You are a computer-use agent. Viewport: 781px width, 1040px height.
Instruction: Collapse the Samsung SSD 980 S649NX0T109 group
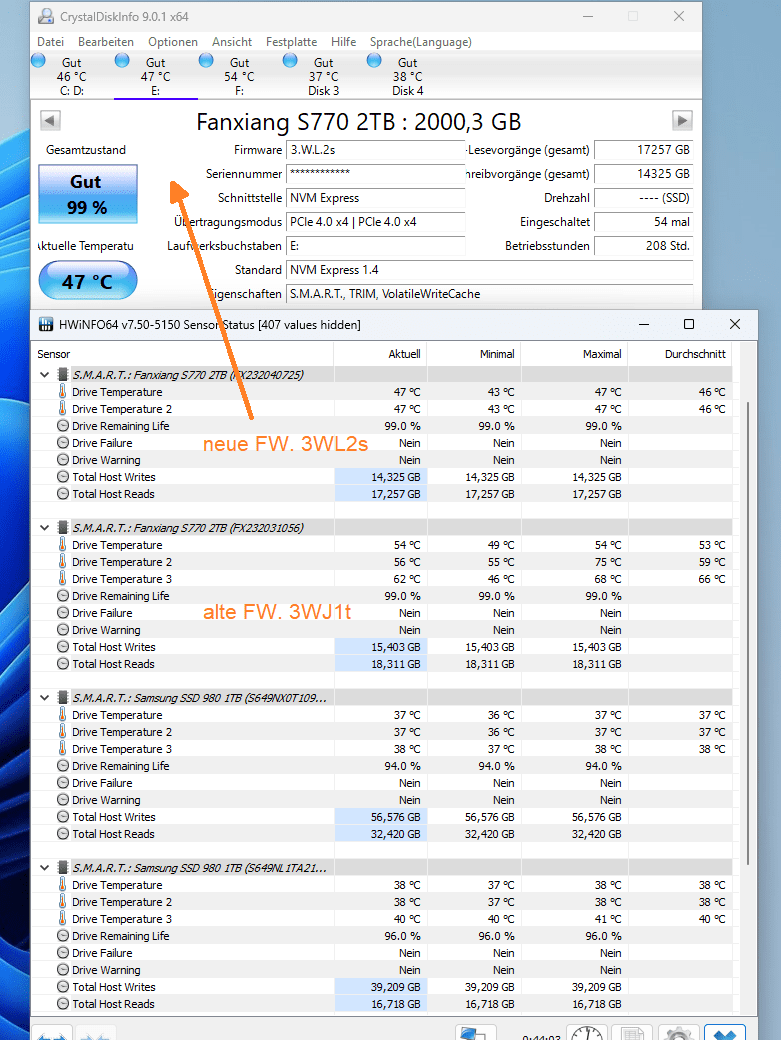click(44, 698)
